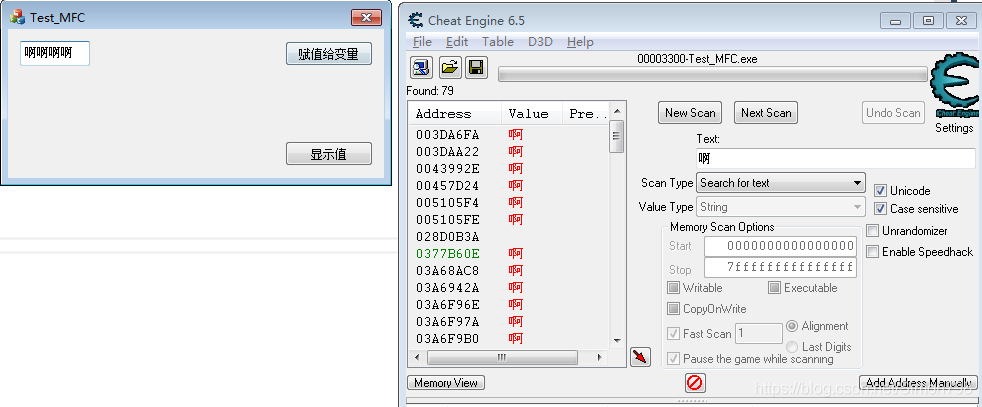Click Add Address Manually button
982x407 pixels.
click(918, 383)
